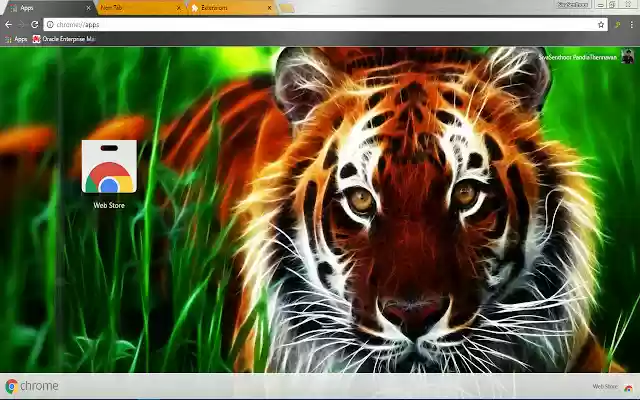This screenshot has height=400, width=640.
Task: Click the chrome logo in bottom bar
Action: click(x=32, y=386)
